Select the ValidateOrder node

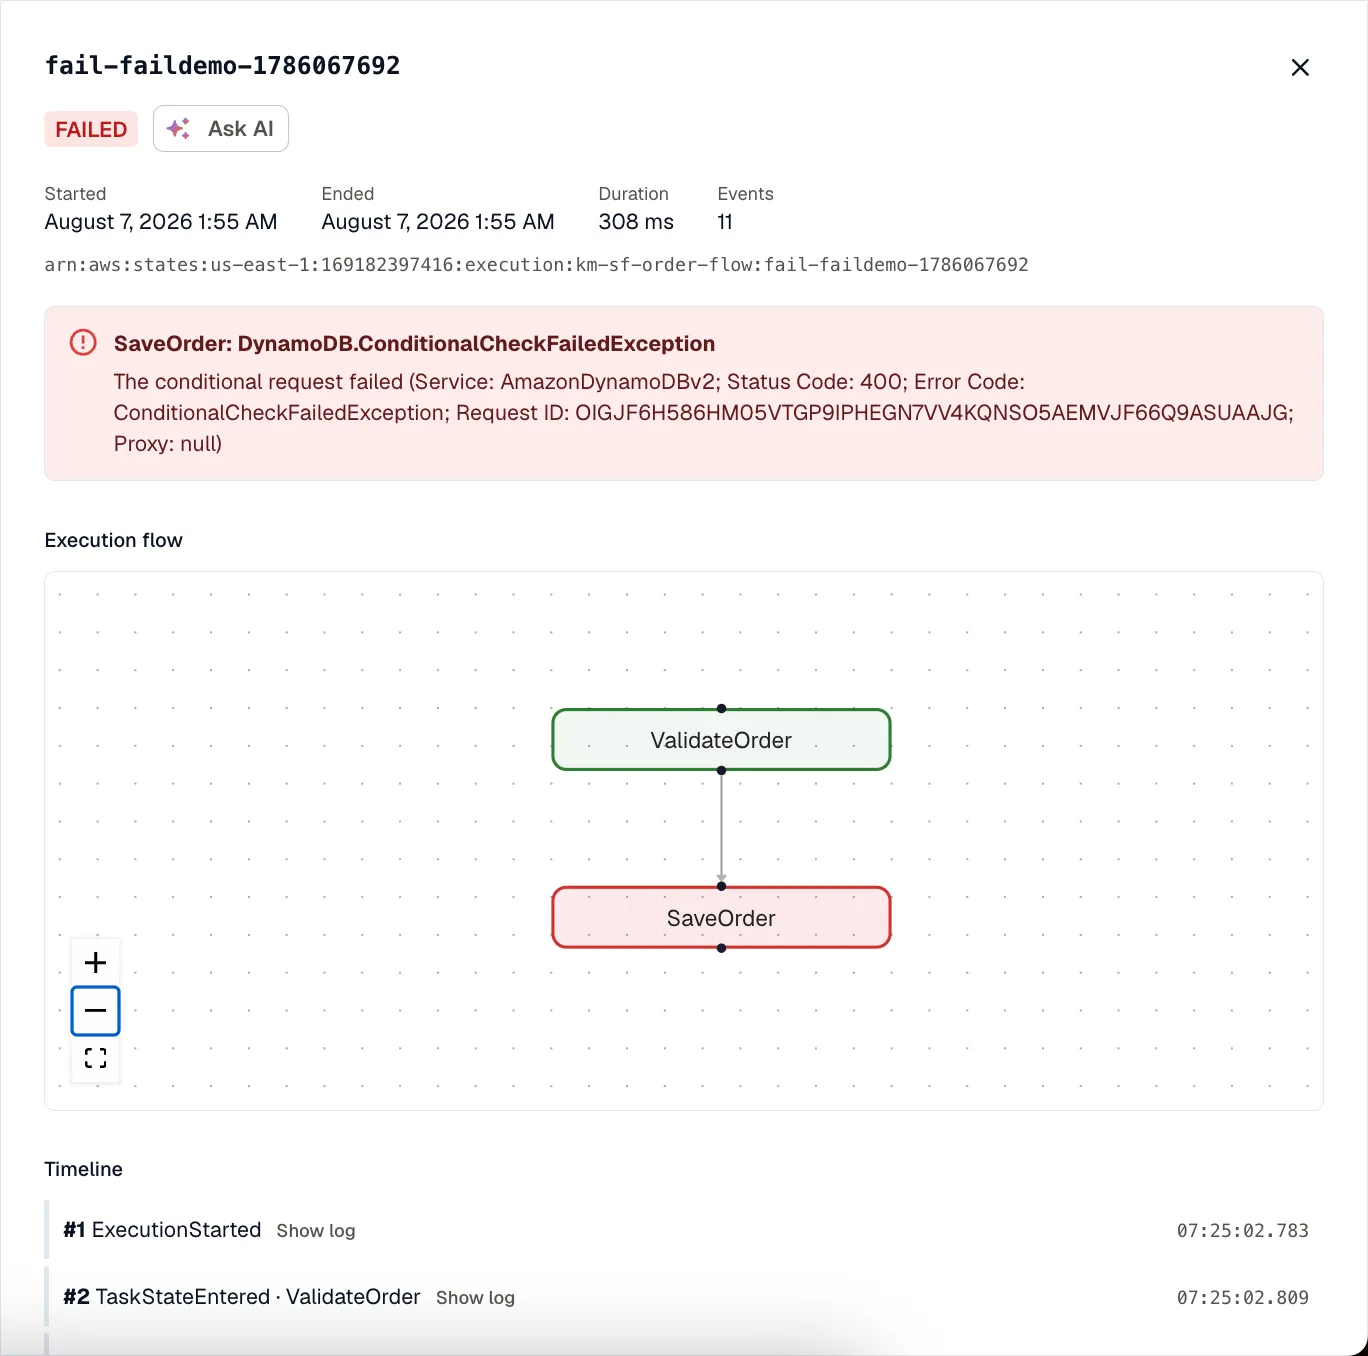[721, 740]
